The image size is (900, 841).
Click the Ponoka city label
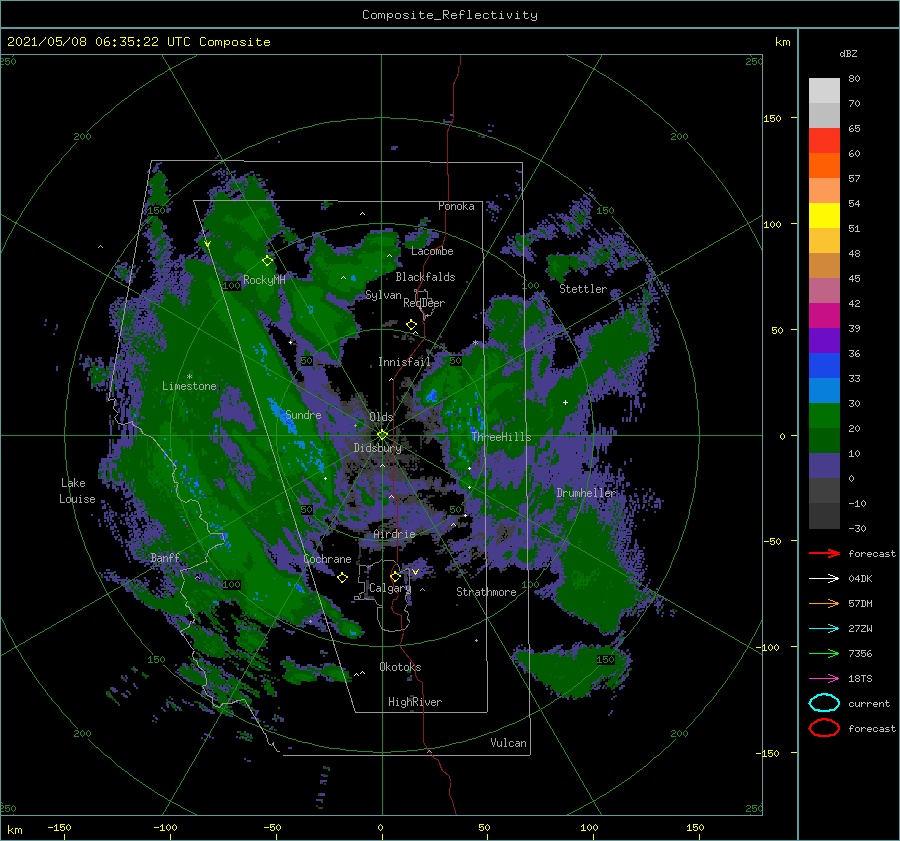point(456,206)
